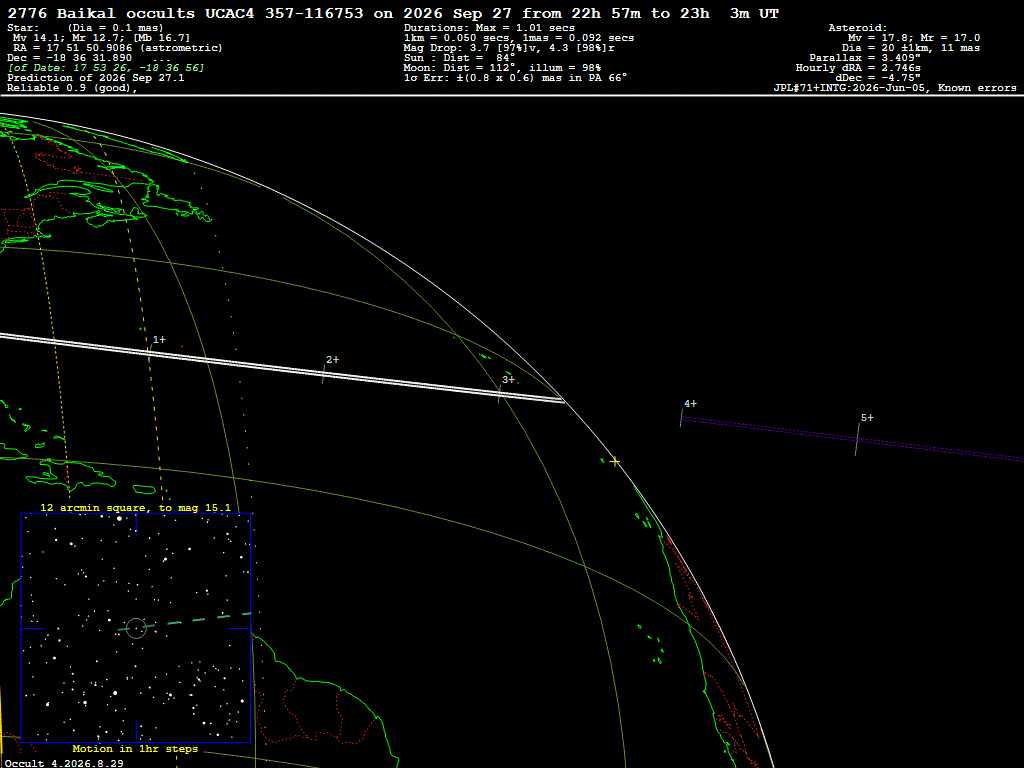
Task: Select the Reliable 0.9 (good) text
Action: point(72,88)
